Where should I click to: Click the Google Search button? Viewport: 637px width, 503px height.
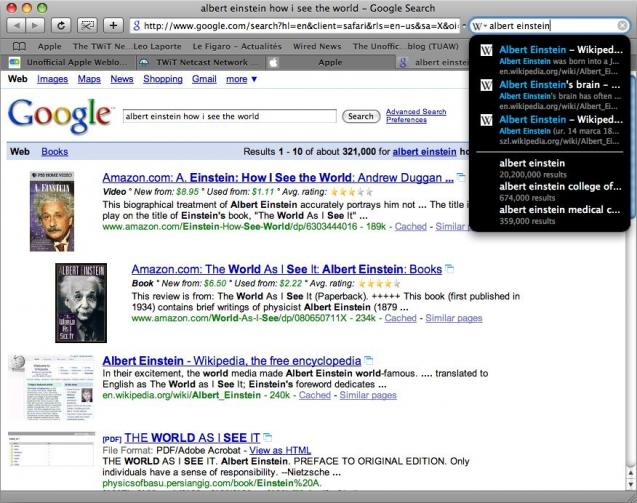(x=361, y=116)
